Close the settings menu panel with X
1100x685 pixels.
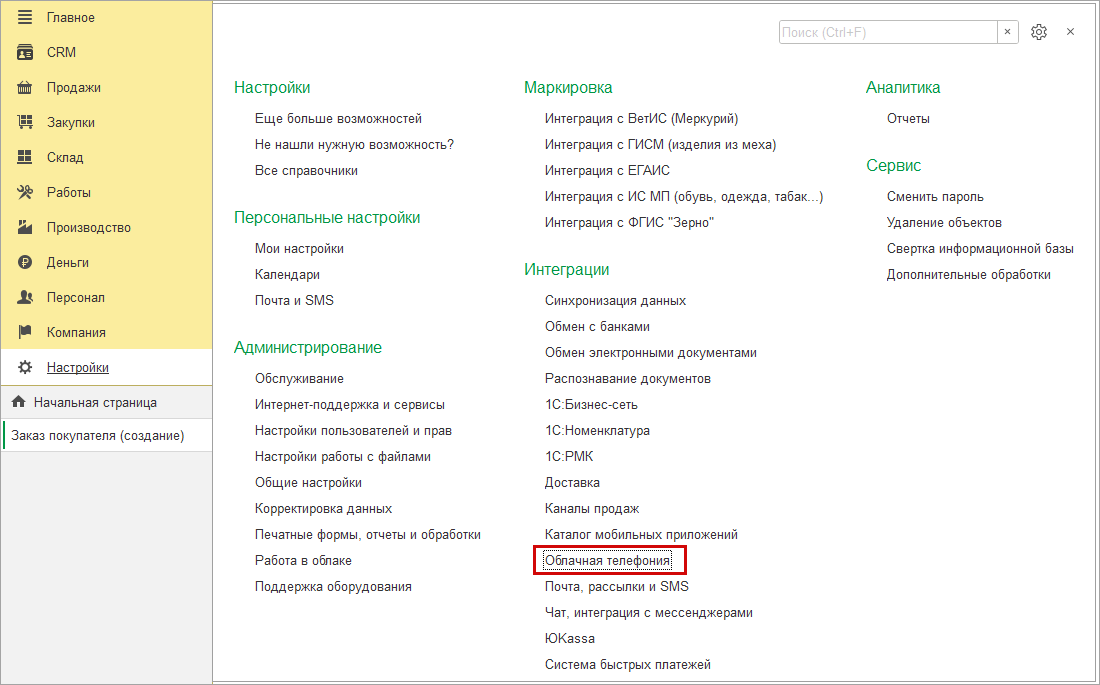pos(1070,32)
